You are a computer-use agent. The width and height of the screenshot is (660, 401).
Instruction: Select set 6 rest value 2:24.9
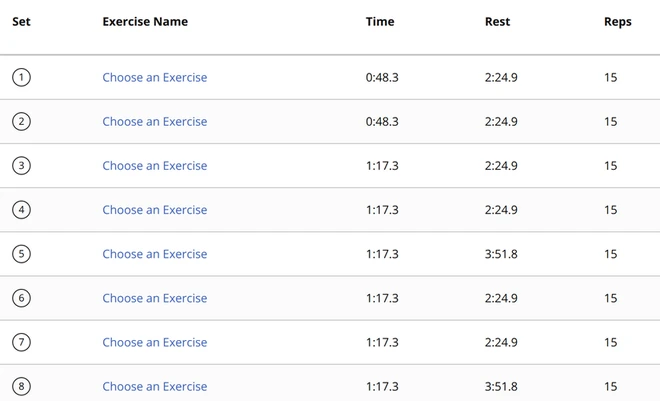click(x=501, y=298)
